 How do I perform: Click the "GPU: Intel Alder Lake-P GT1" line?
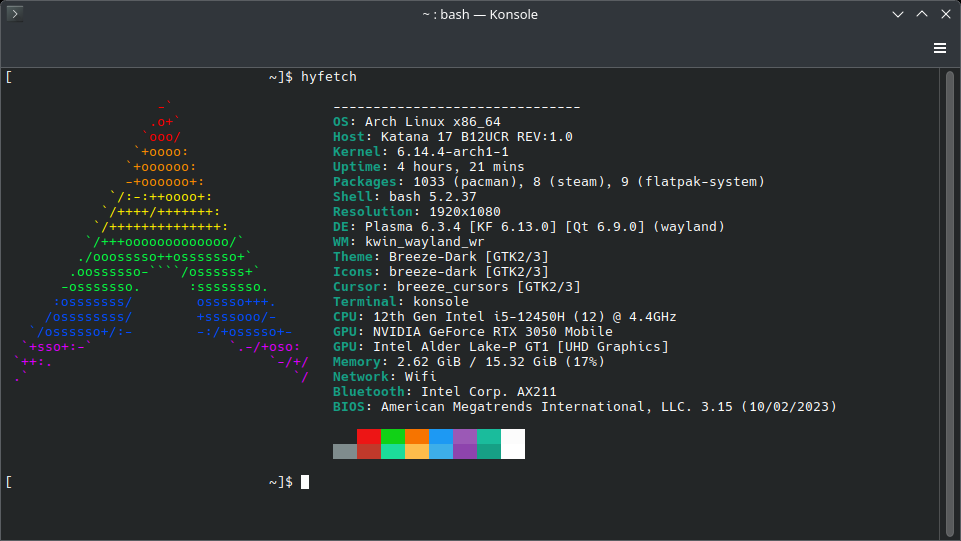pyautogui.click(x=501, y=347)
